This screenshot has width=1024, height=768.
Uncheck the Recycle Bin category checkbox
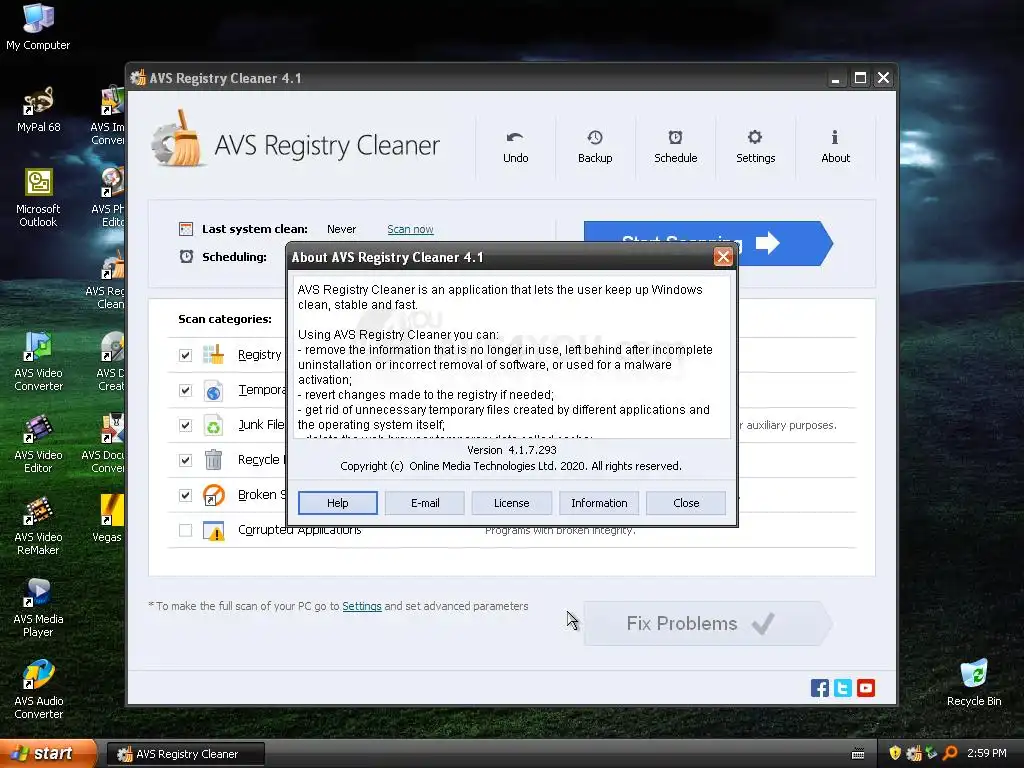point(185,460)
